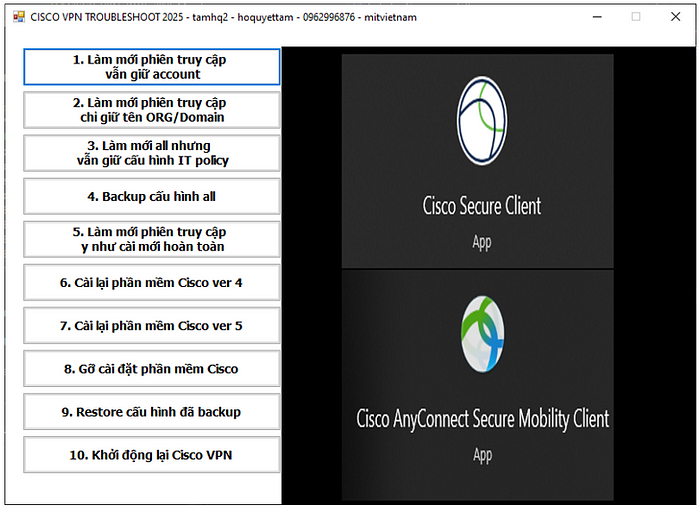Viewport: 700px width, 514px height.
Task: Click the 'Cisco Secure Client' label text
Action: click(482, 206)
